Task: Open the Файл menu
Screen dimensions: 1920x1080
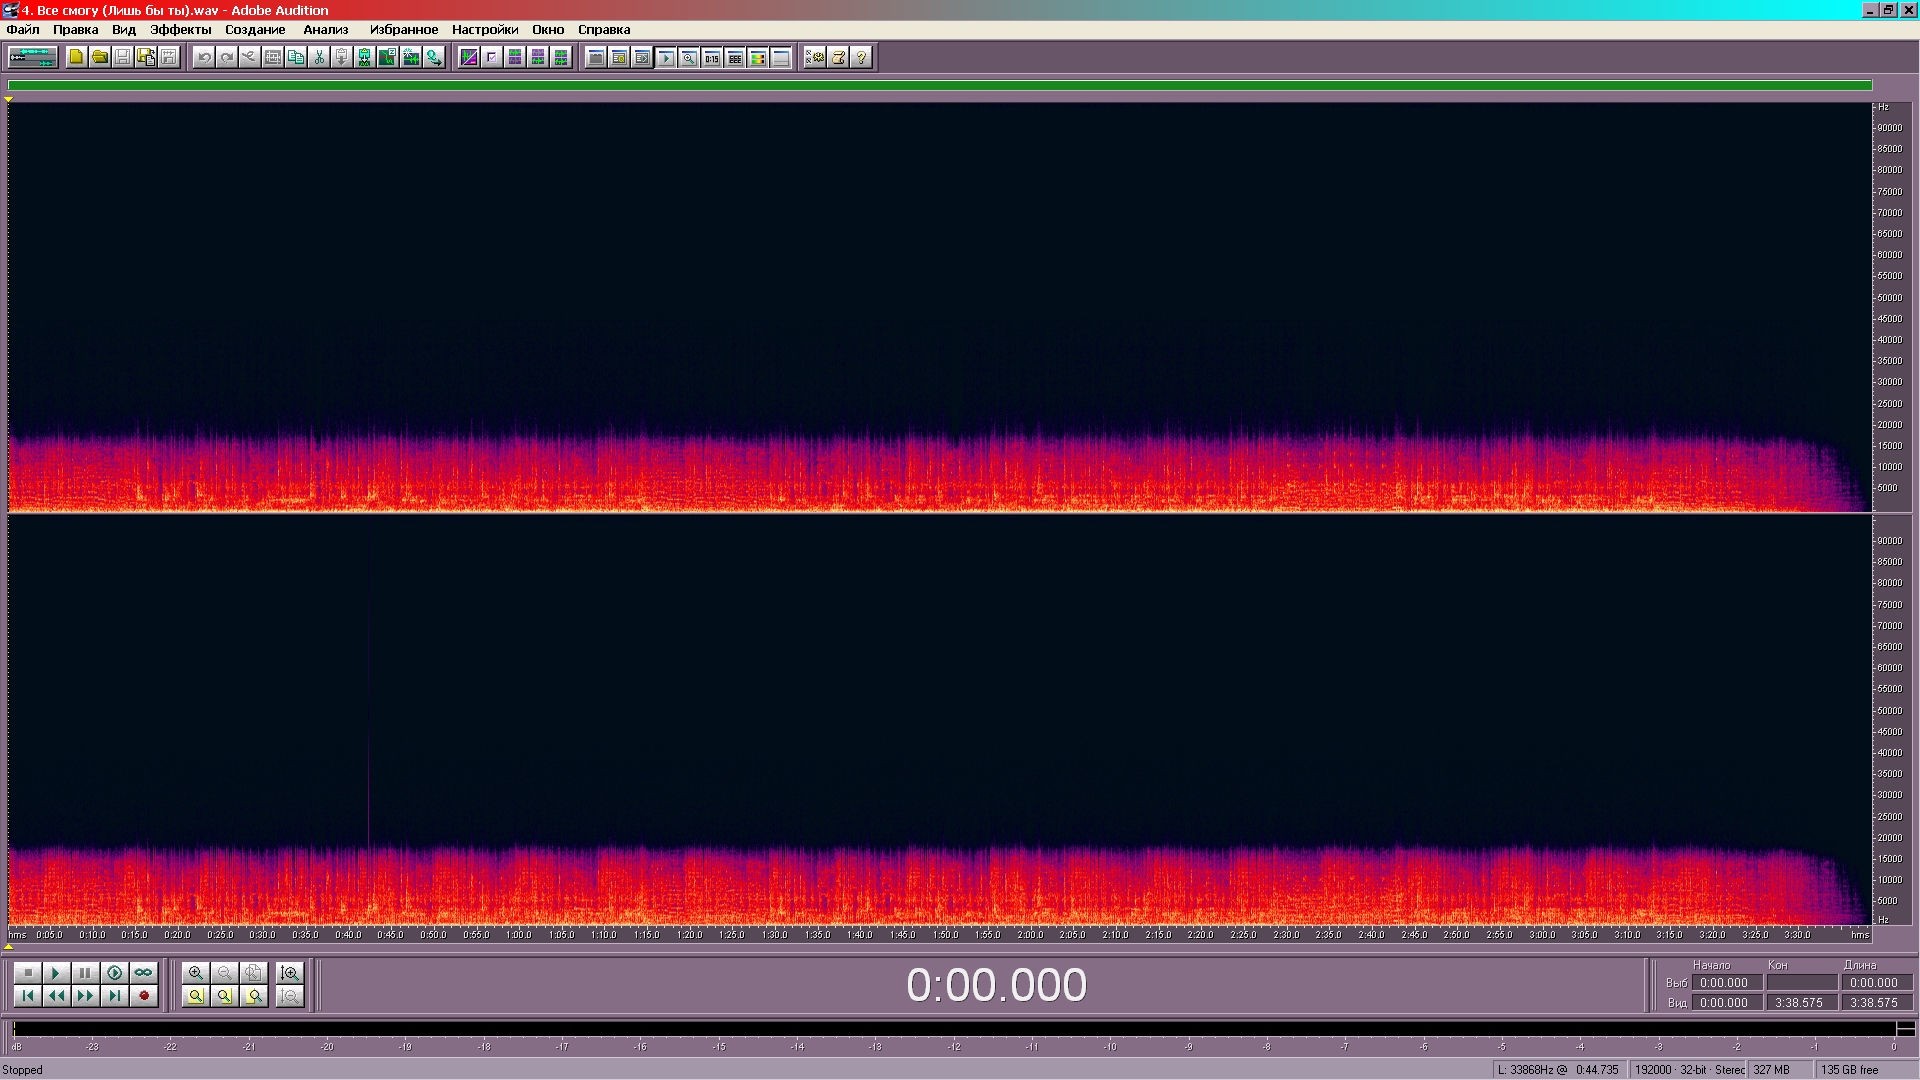Action: tap(23, 30)
